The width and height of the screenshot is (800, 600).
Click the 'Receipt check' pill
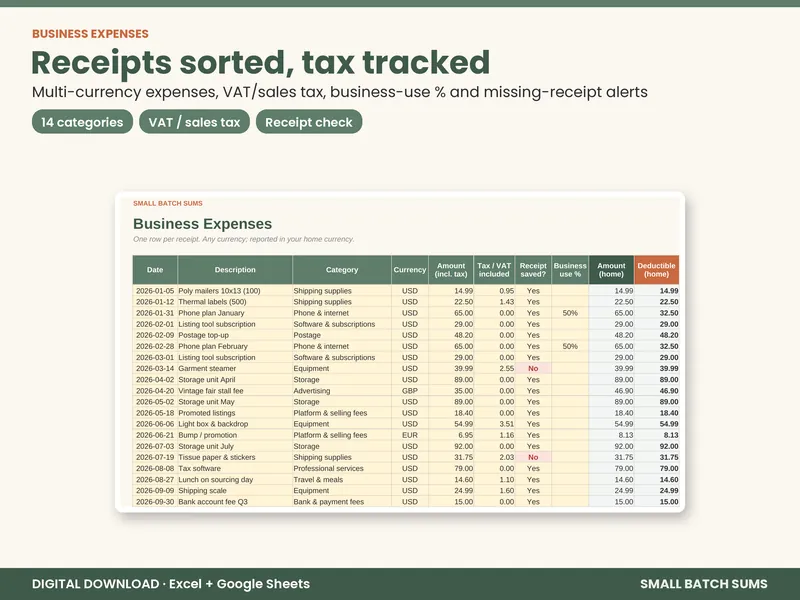click(309, 122)
